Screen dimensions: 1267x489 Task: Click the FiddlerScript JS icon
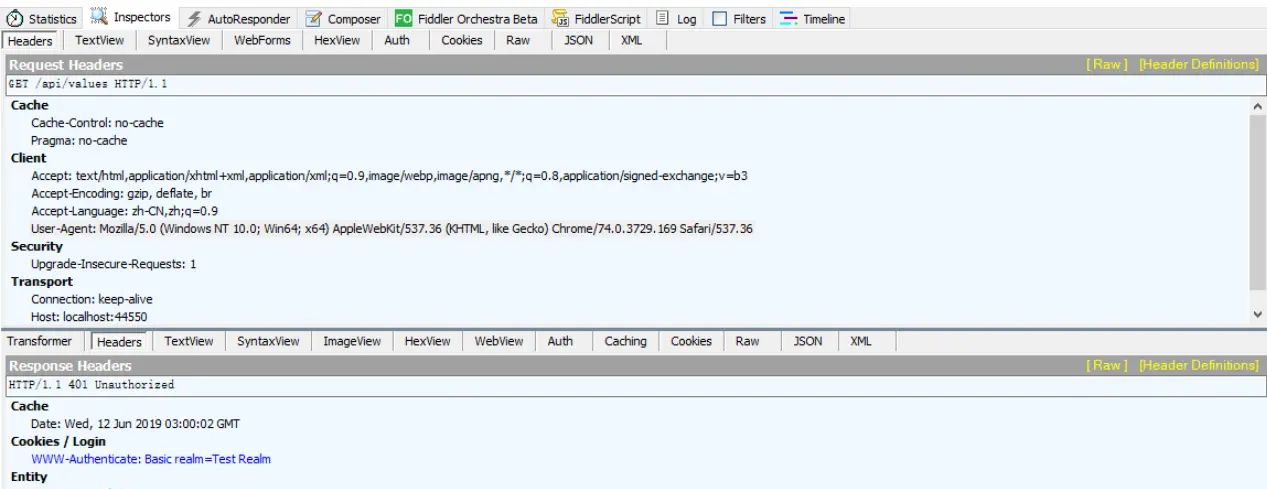coord(562,19)
